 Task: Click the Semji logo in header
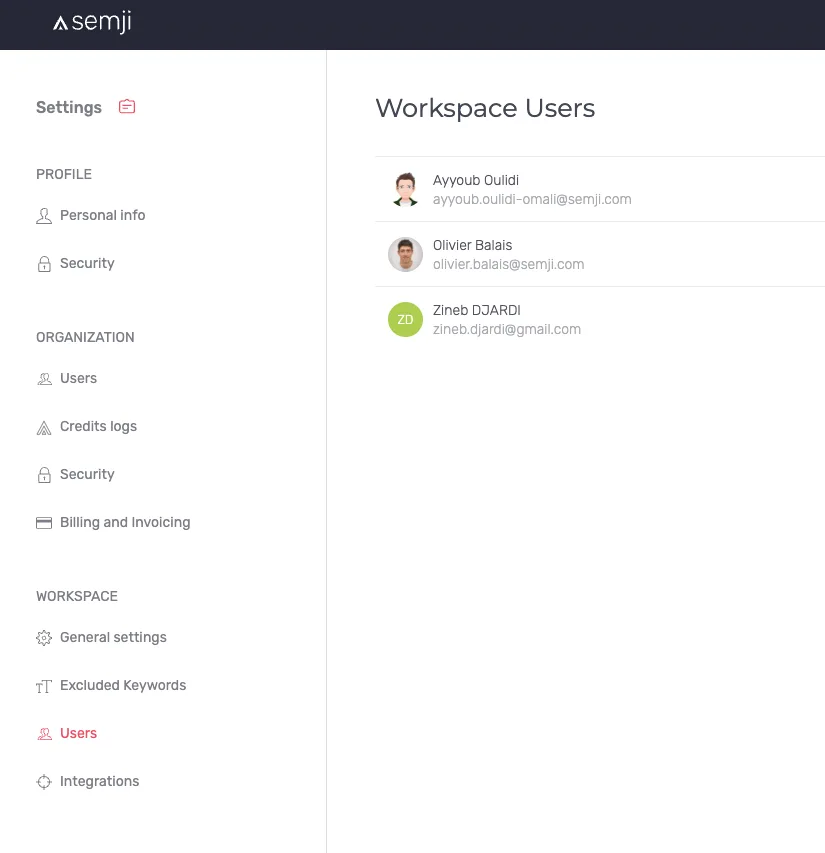tap(92, 22)
